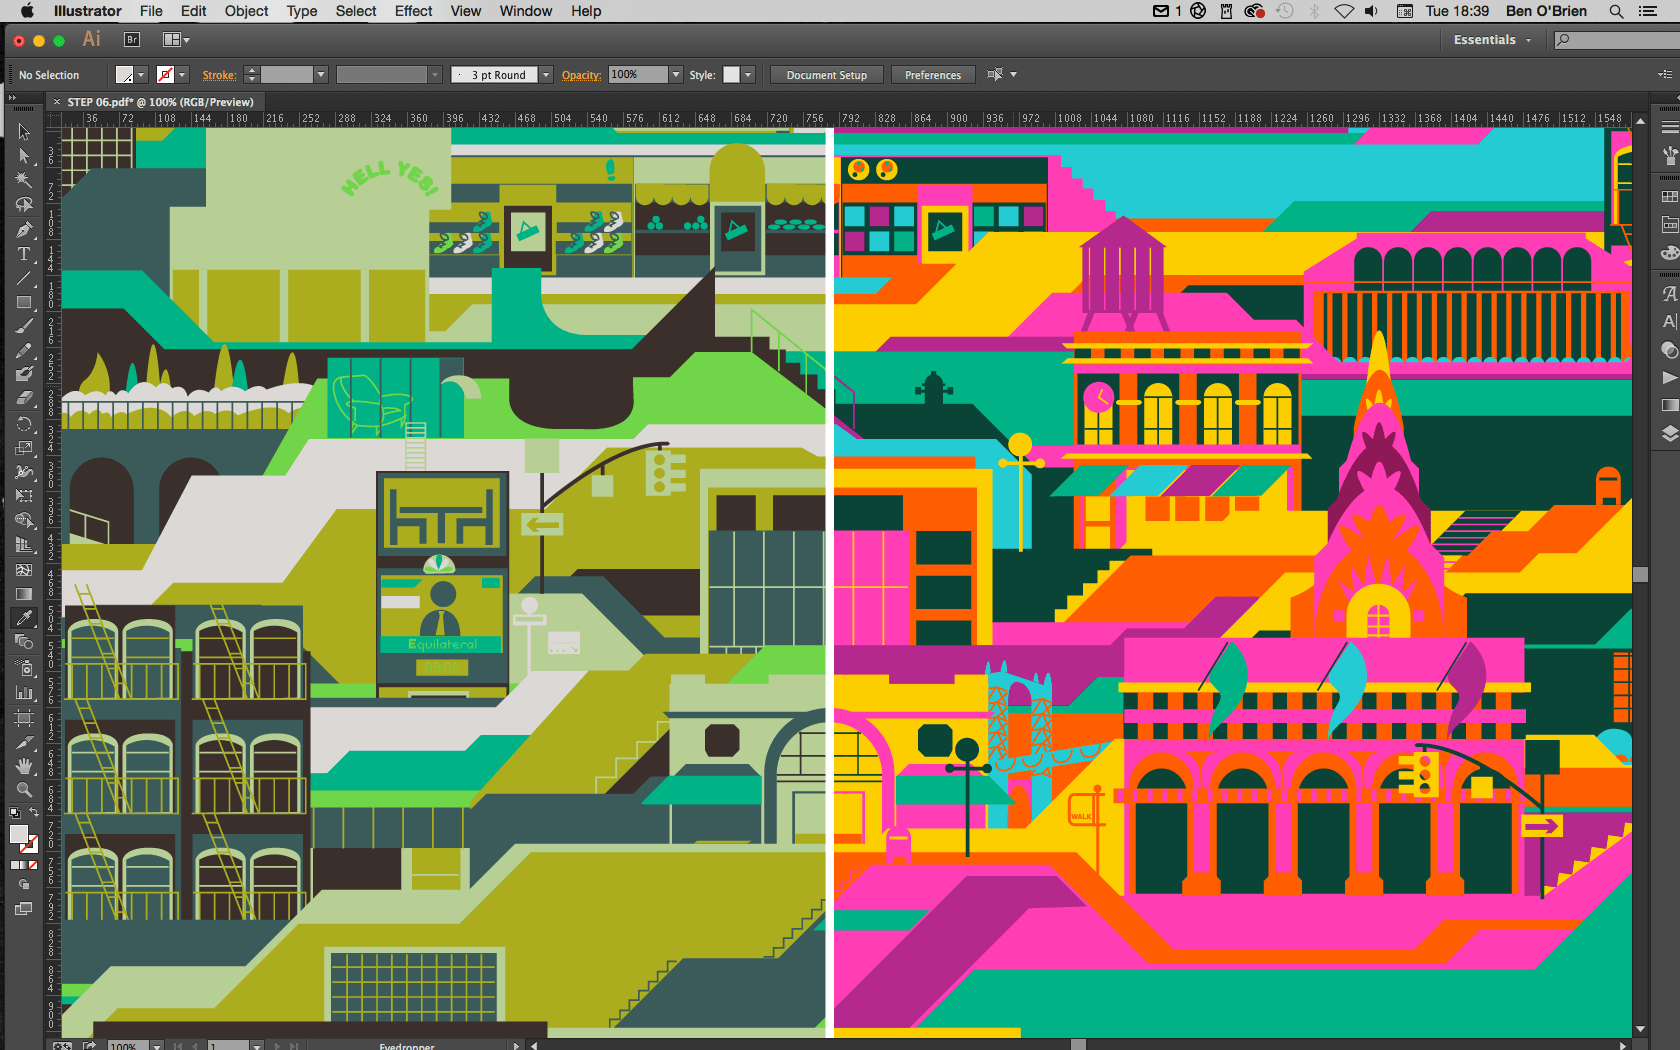Select the Column Graph tool
The width and height of the screenshot is (1680, 1050).
[24, 692]
